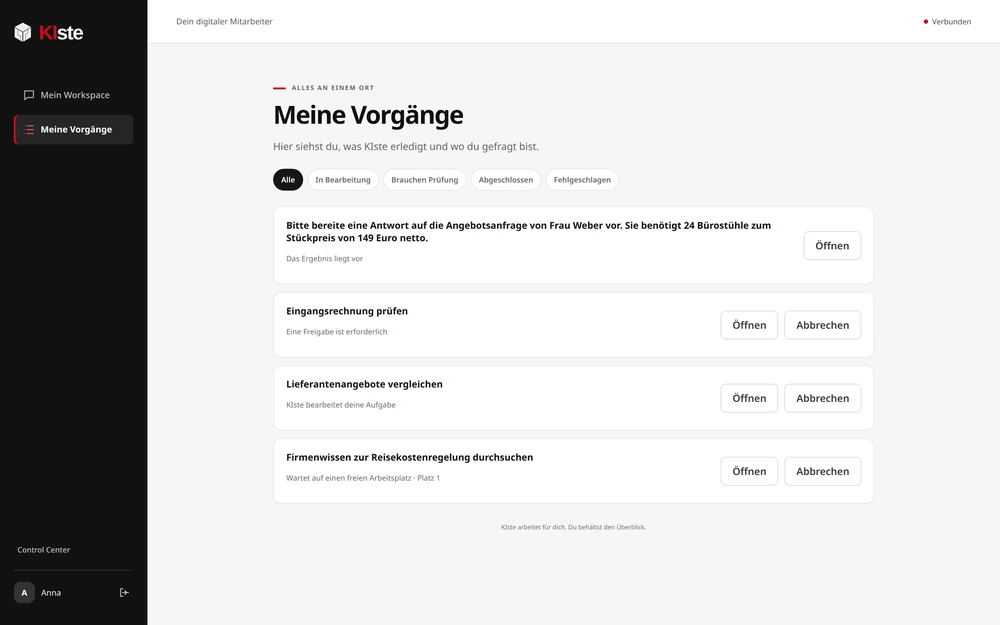The width and height of the screenshot is (1000, 625).
Task: Click the Frau Weber Angebotsanfrage task title
Action: [x=529, y=232]
